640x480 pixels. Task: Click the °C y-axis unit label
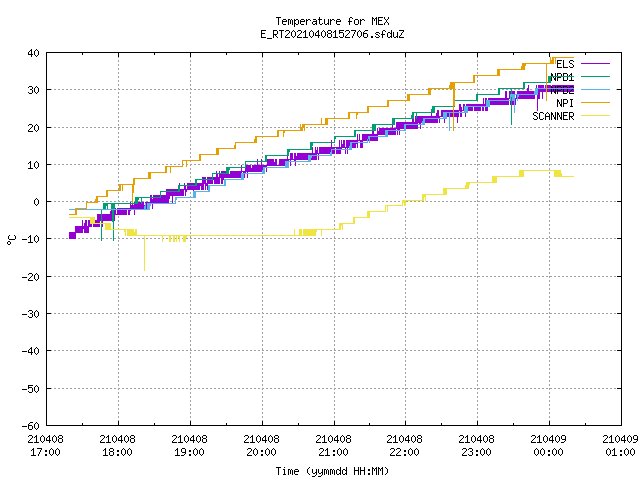click(11, 240)
